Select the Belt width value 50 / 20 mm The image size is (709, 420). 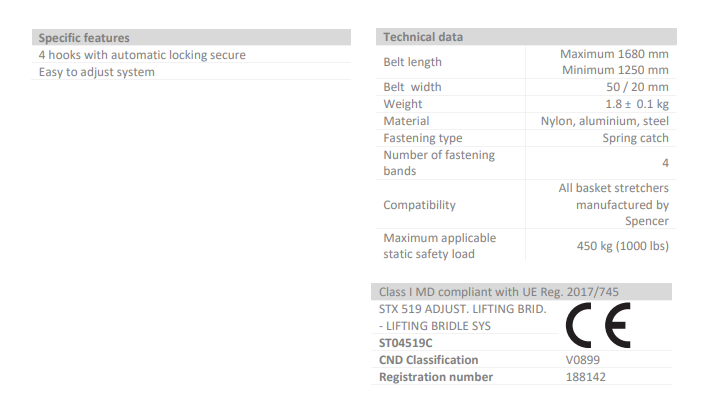[x=637, y=87]
